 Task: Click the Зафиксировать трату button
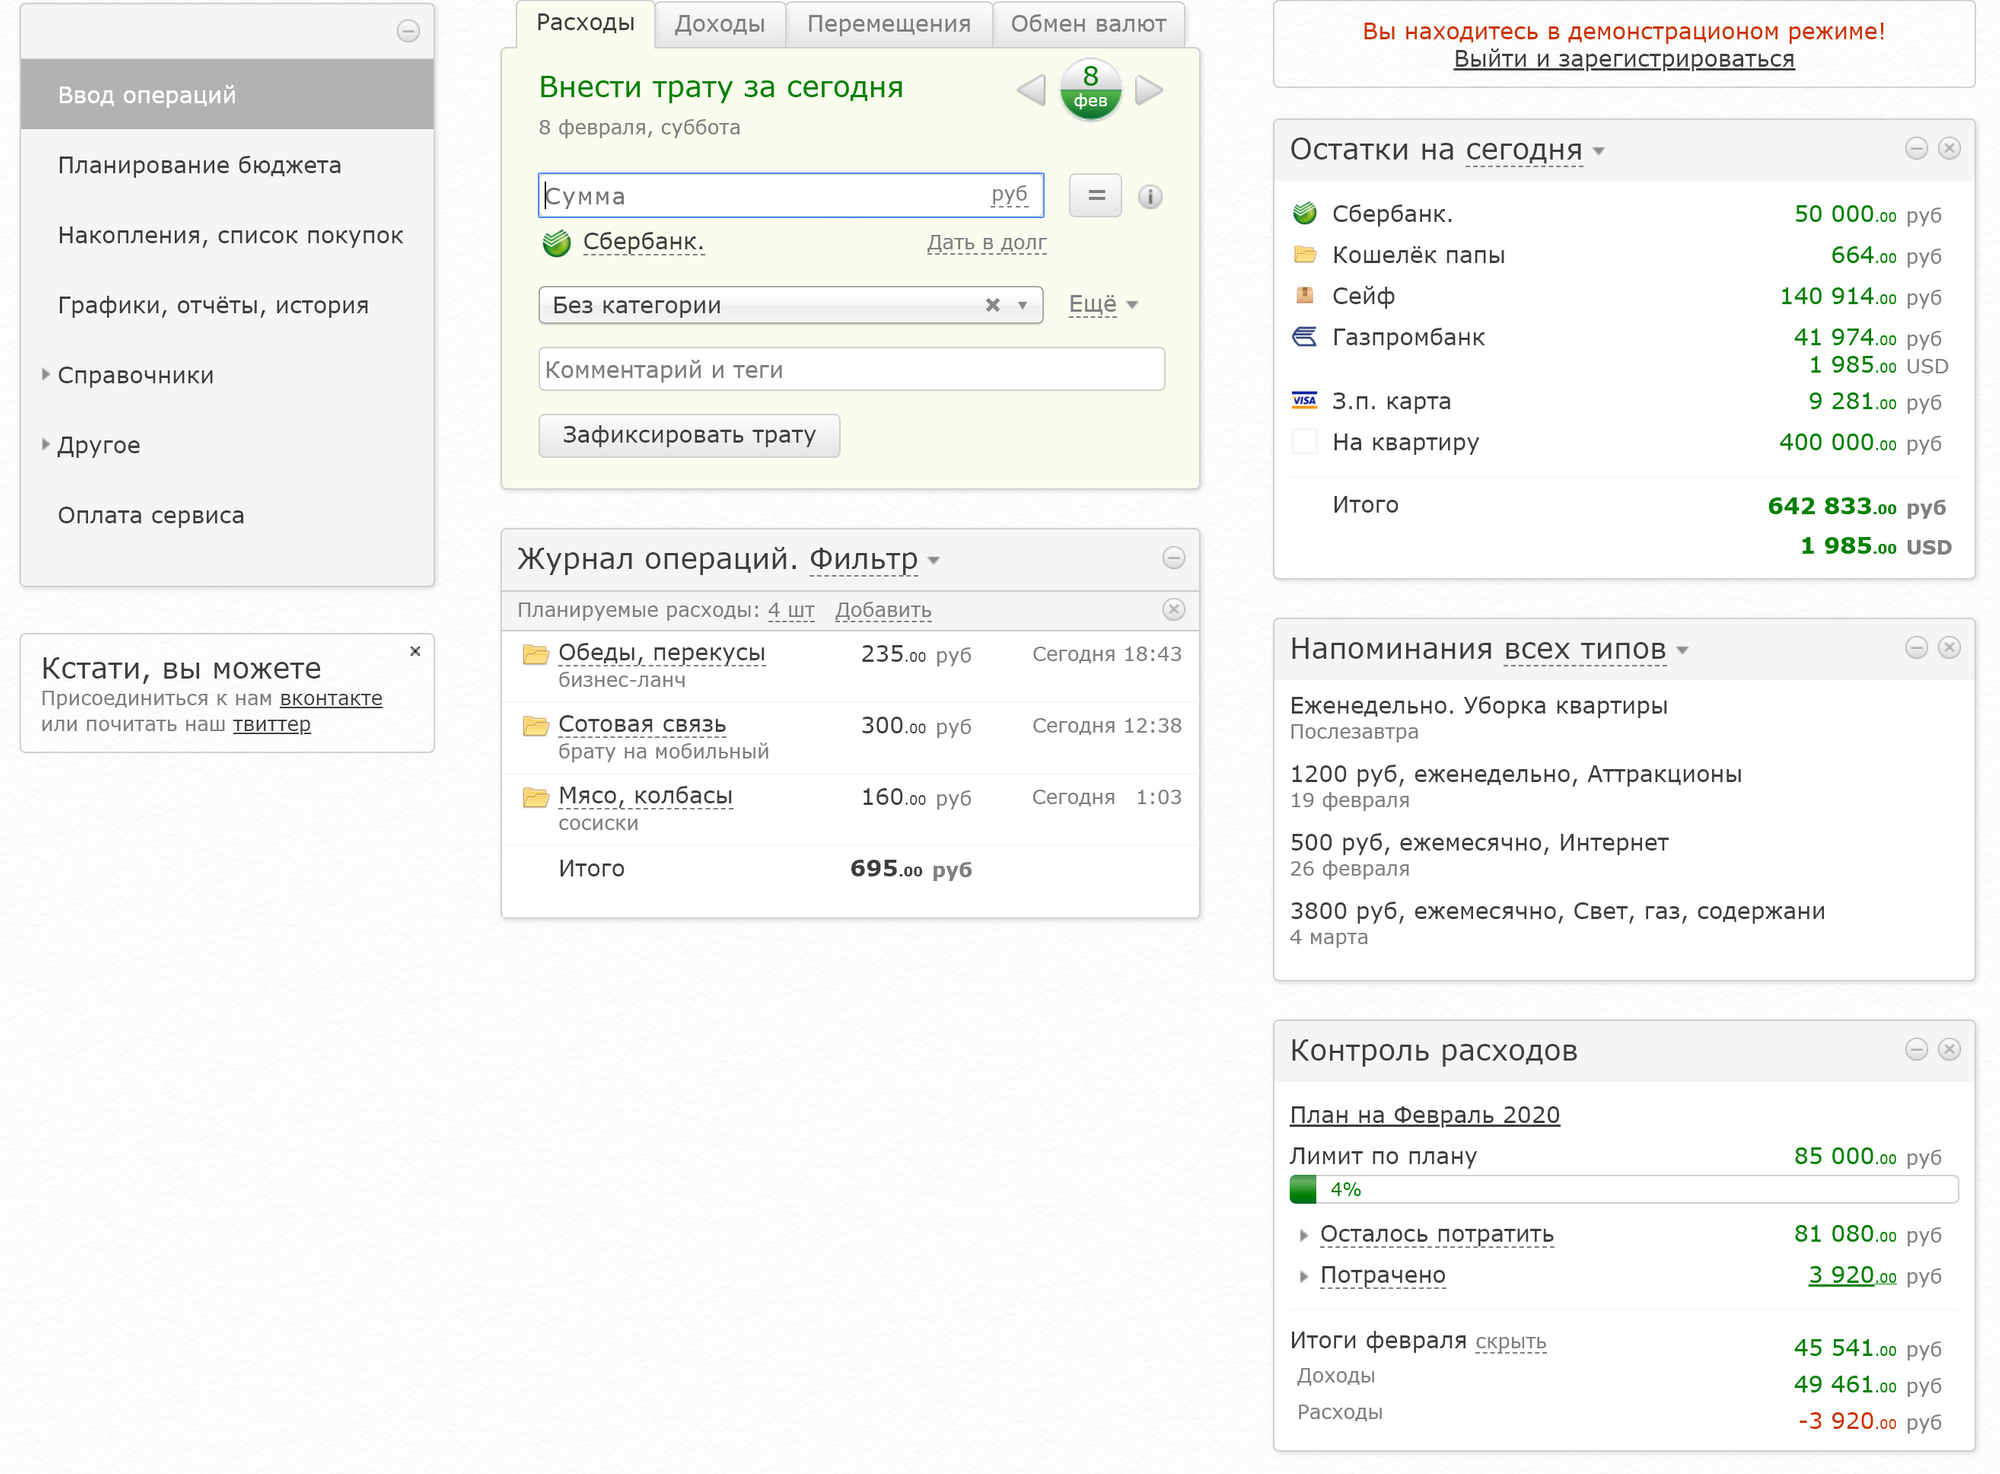coord(689,435)
